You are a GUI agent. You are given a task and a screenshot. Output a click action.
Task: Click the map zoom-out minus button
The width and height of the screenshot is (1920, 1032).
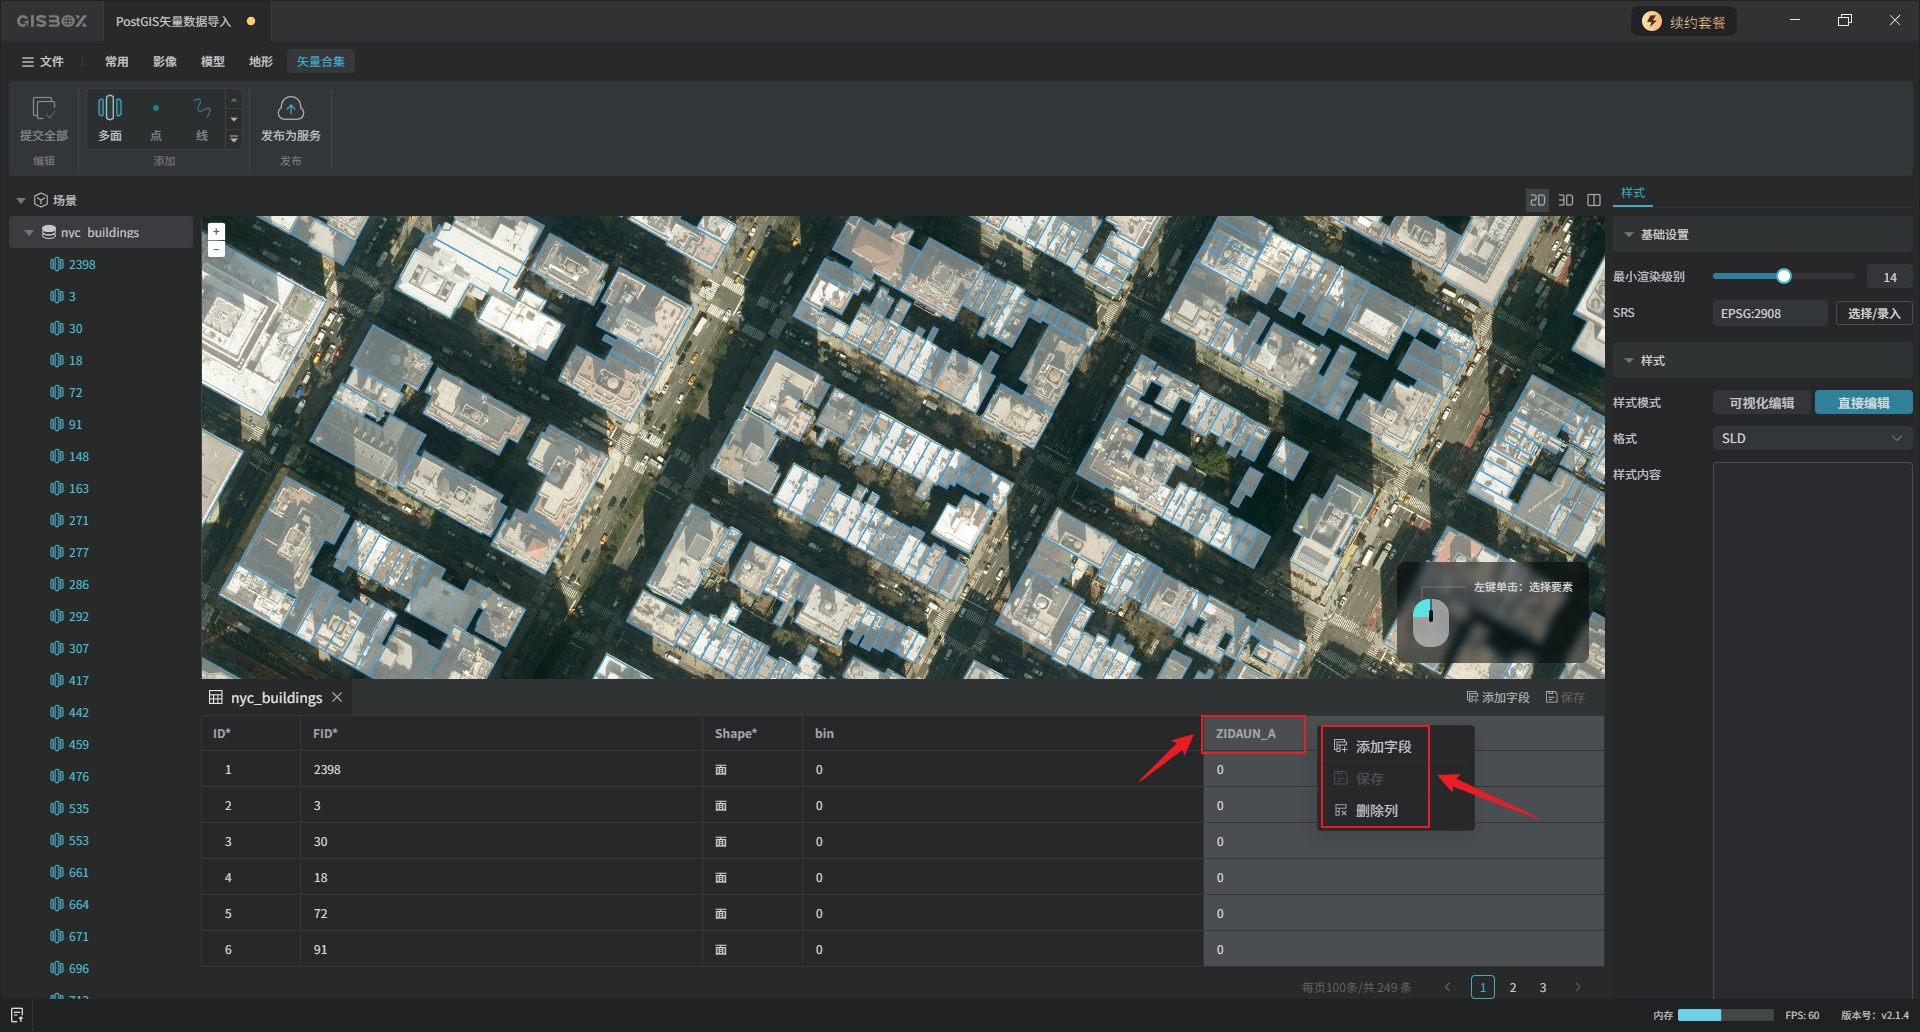click(216, 249)
